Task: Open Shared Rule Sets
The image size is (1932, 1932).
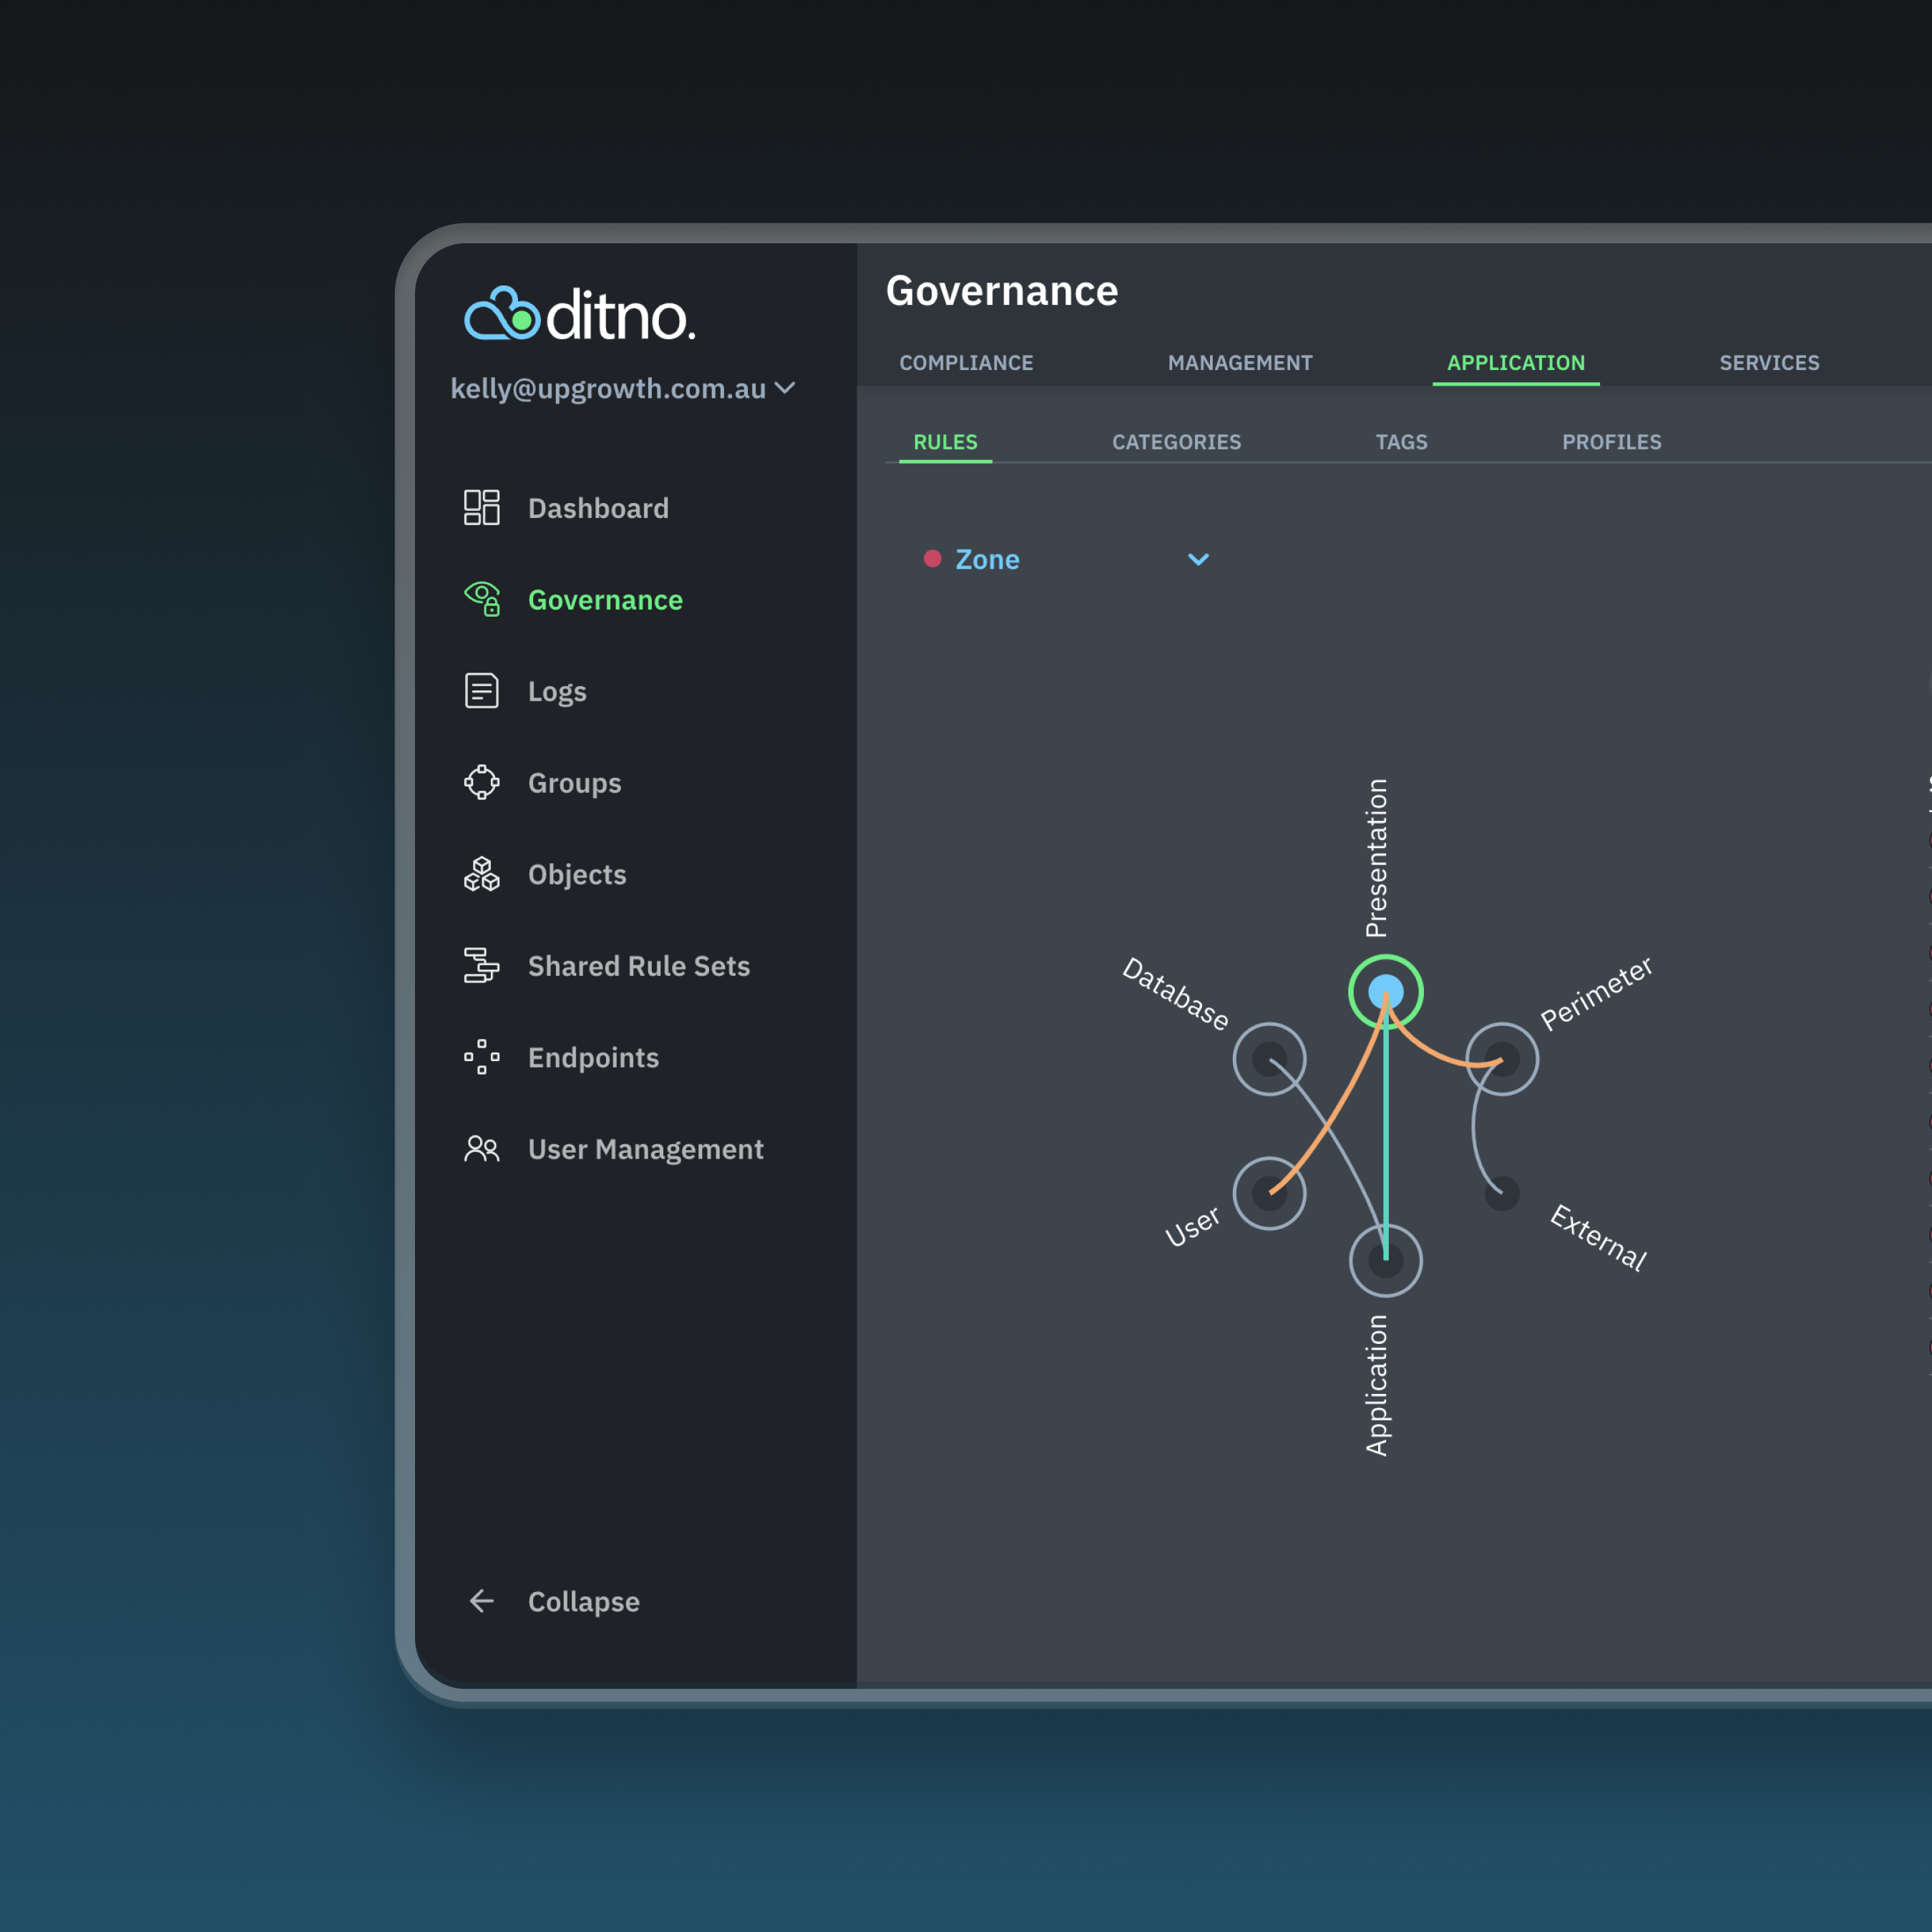Action: pos(639,966)
